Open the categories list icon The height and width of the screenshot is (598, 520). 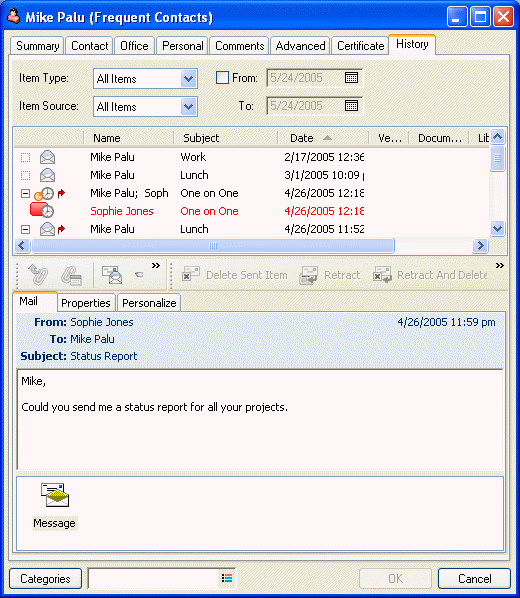(227, 579)
